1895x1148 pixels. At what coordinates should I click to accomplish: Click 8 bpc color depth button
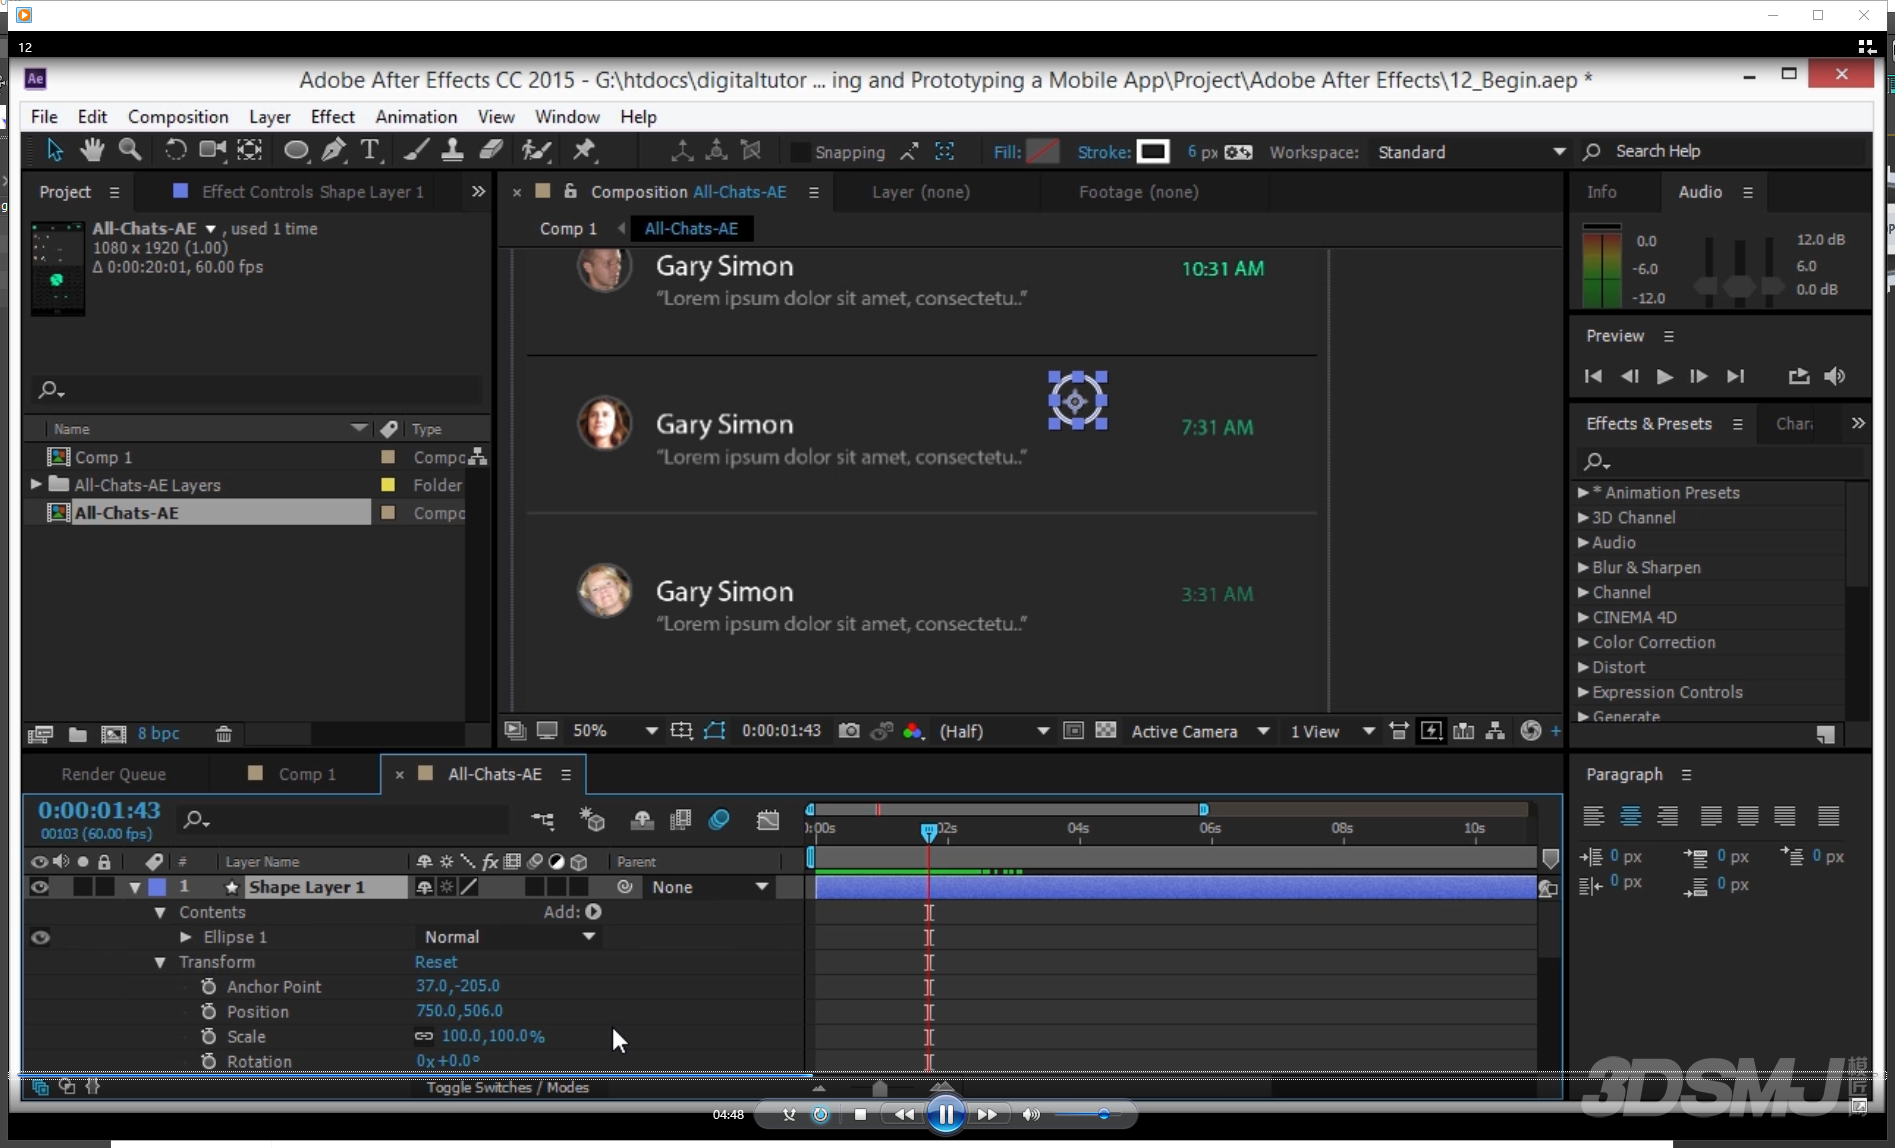(159, 733)
